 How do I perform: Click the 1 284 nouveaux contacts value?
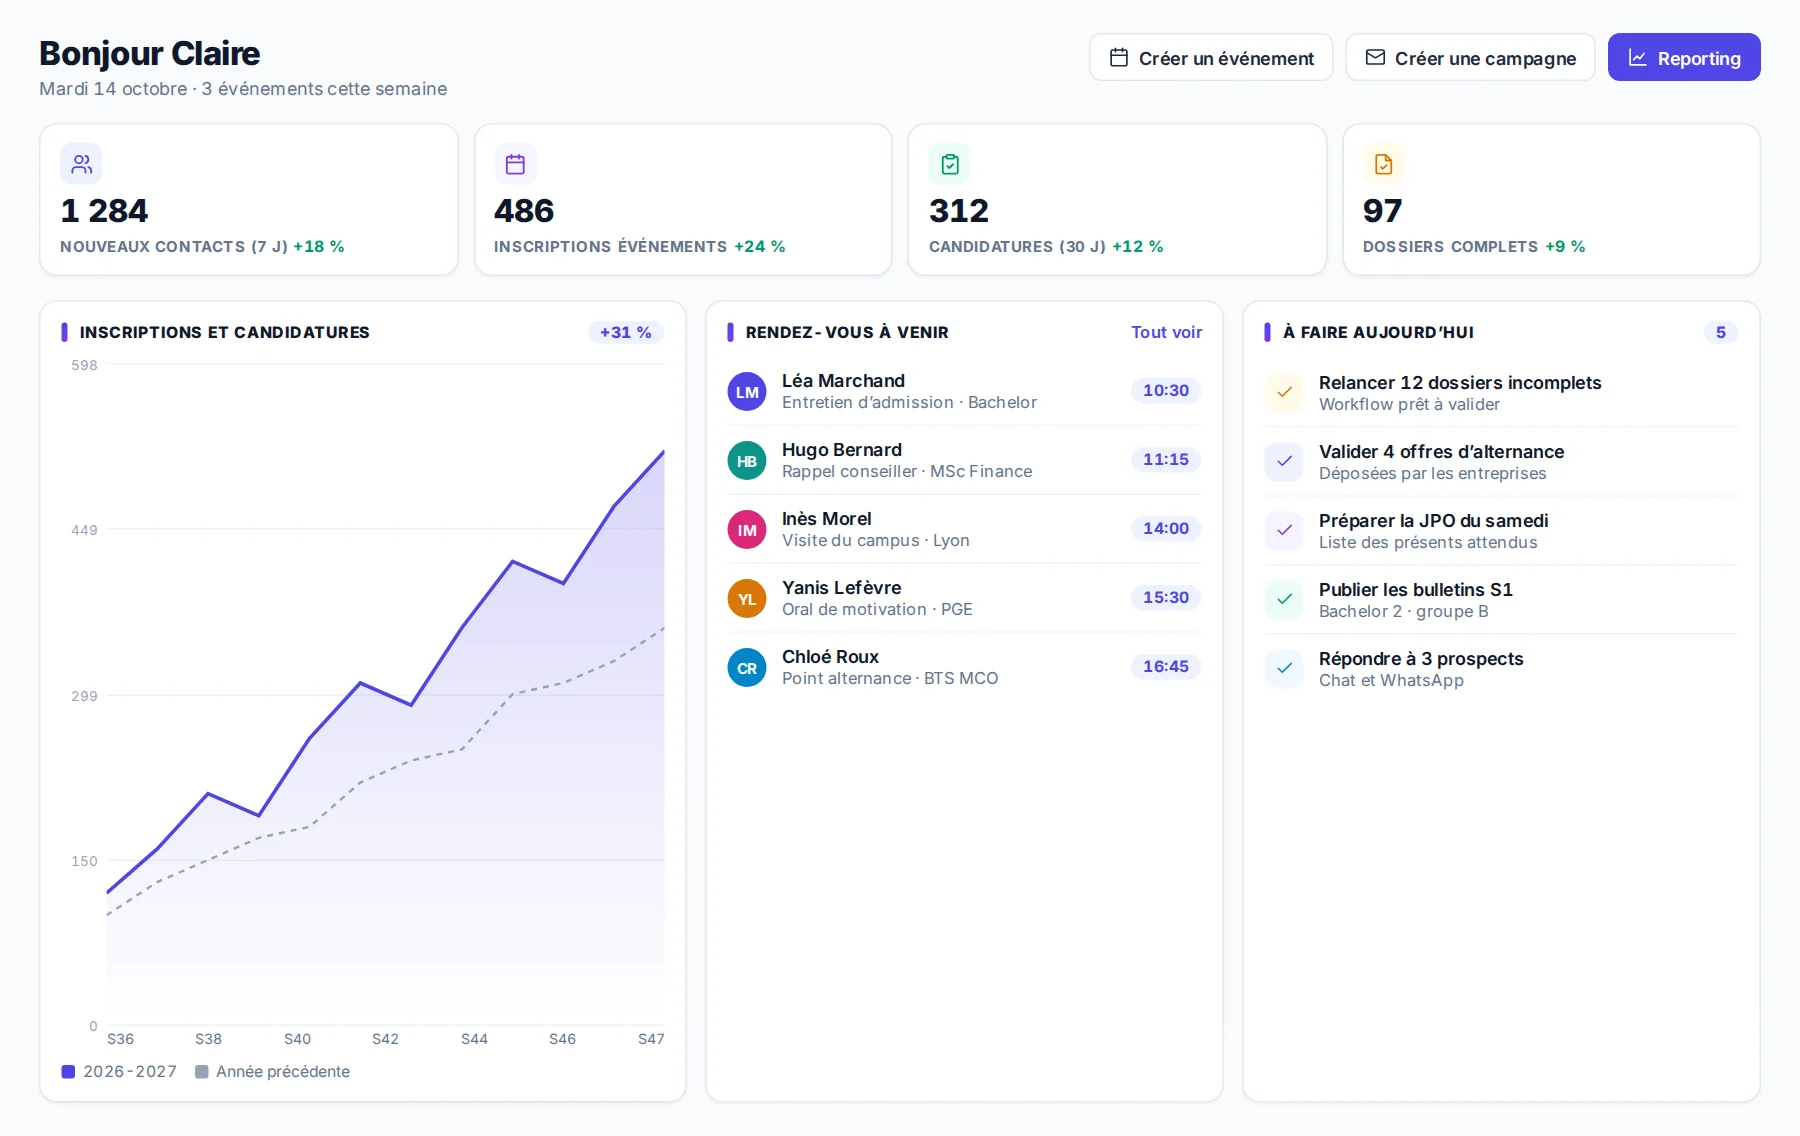104,211
